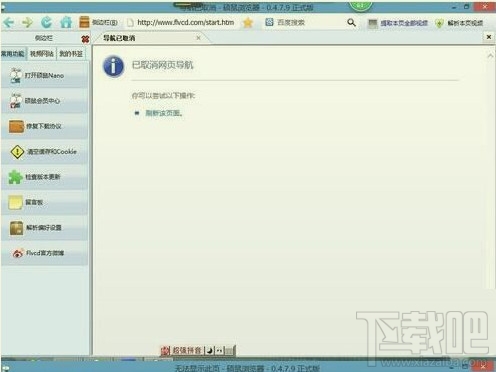Open 打开硕鼠Nano from the sidebar
This screenshot has width=496, height=372.
tap(45, 75)
